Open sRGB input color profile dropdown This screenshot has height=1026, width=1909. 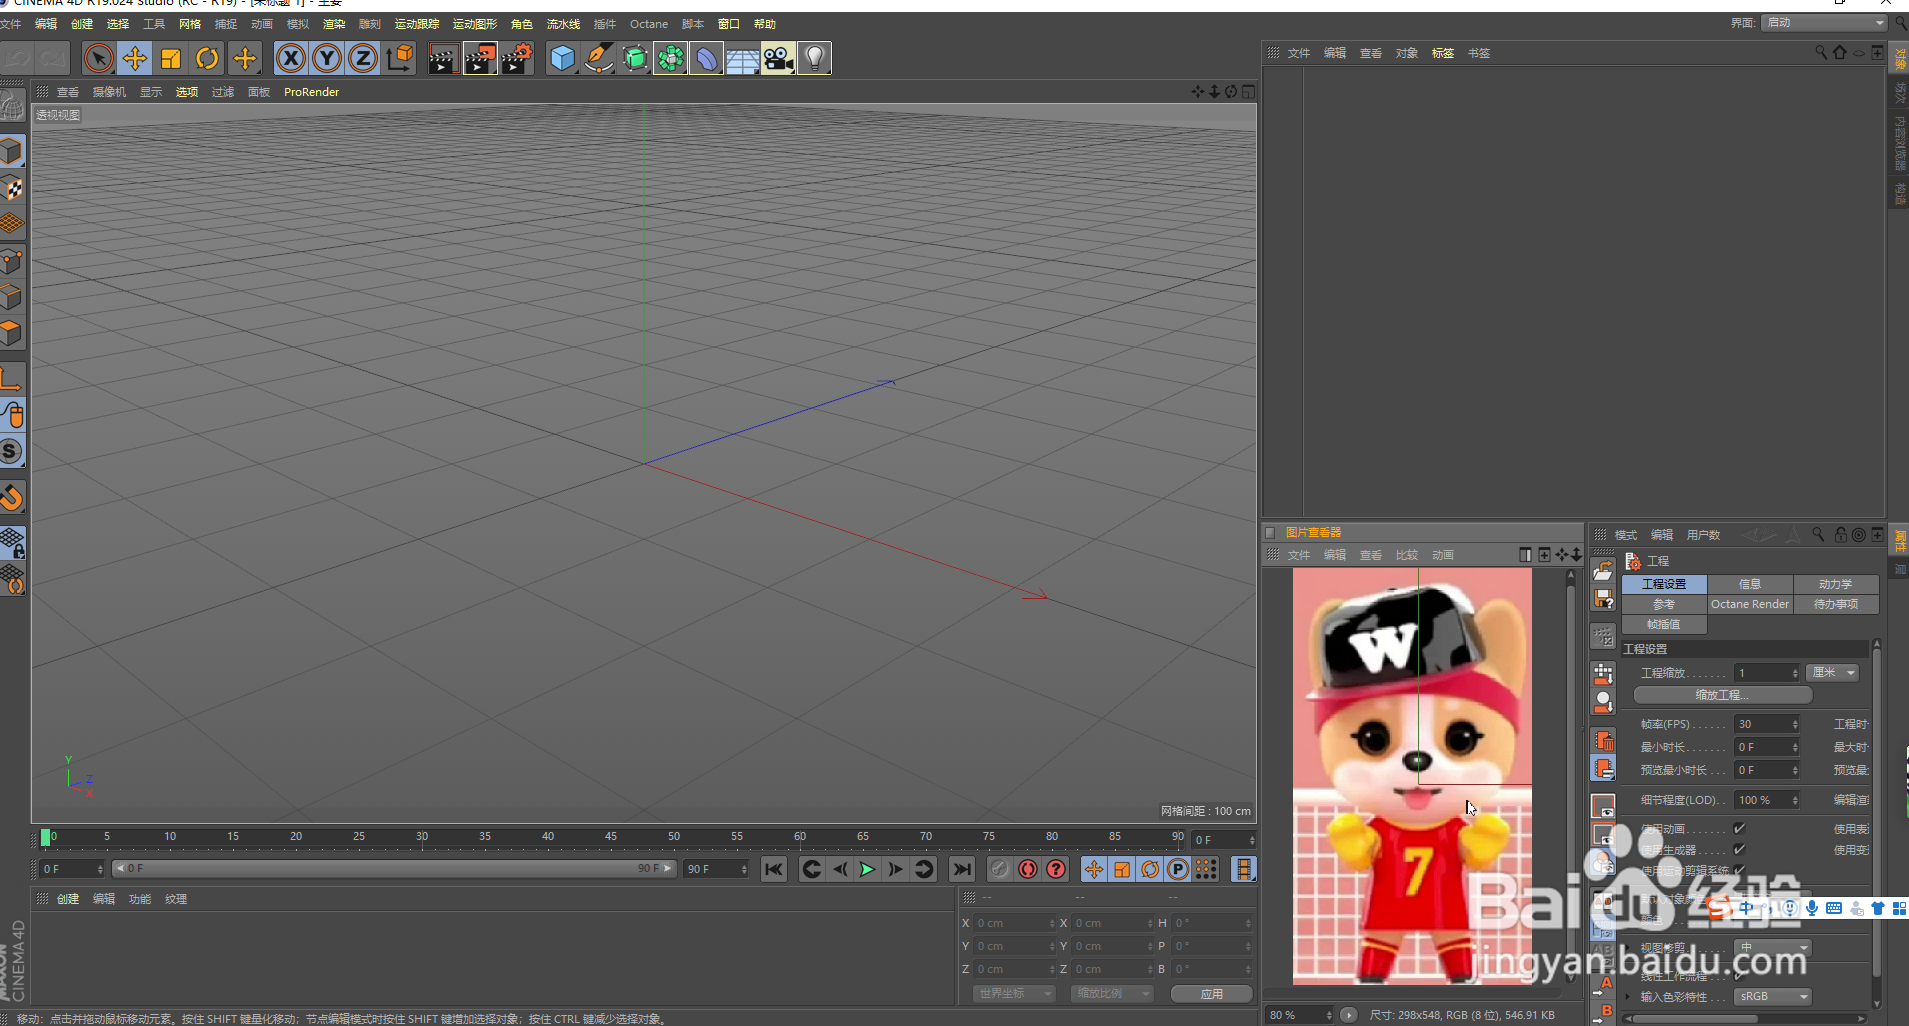pyautogui.click(x=1773, y=997)
